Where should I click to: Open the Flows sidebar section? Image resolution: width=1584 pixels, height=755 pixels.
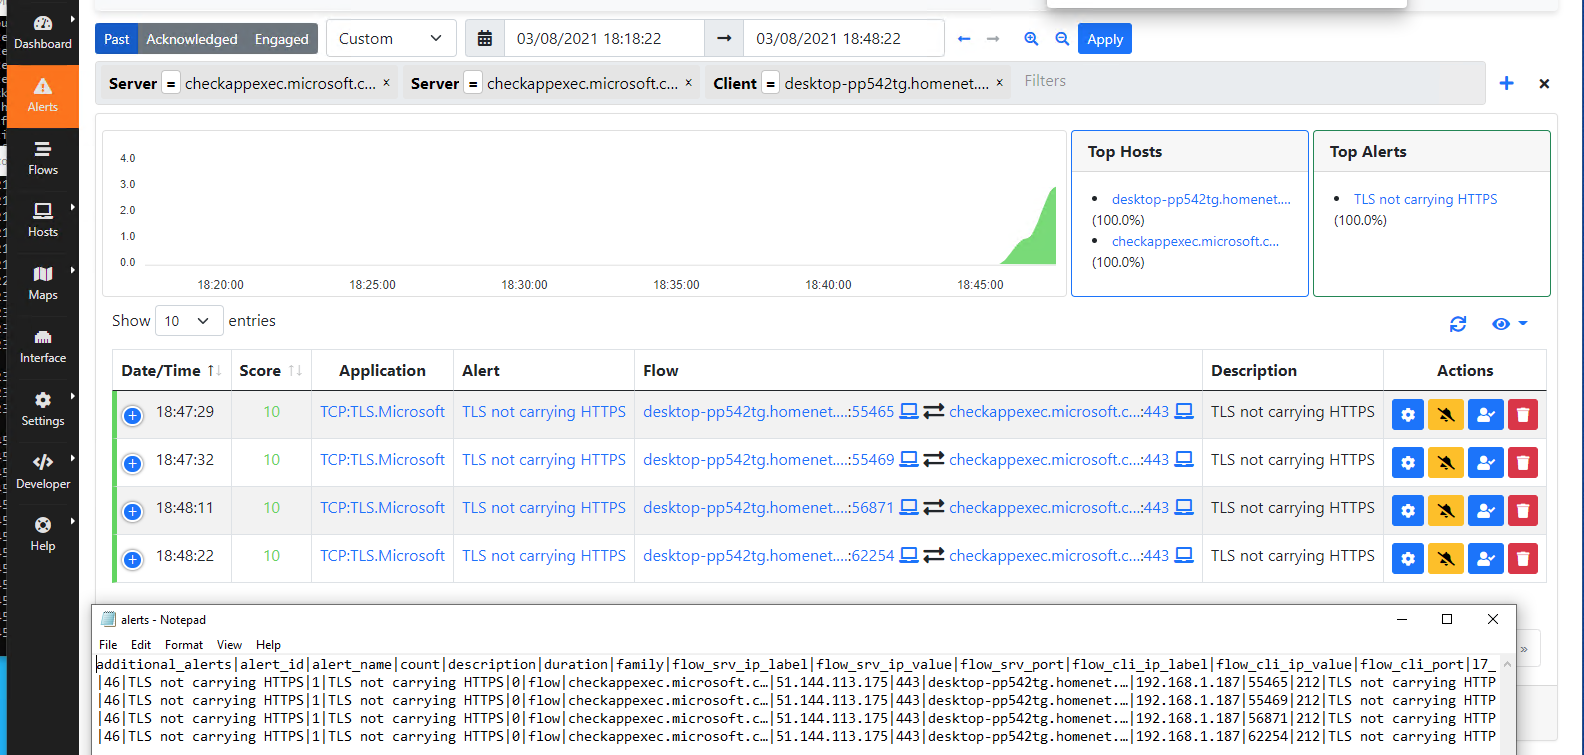tap(42, 159)
